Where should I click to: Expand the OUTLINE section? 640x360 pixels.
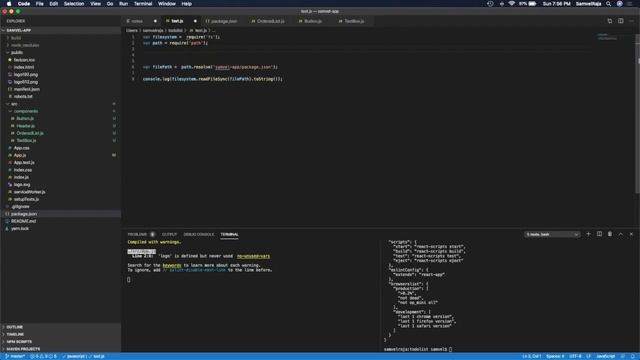(60, 327)
